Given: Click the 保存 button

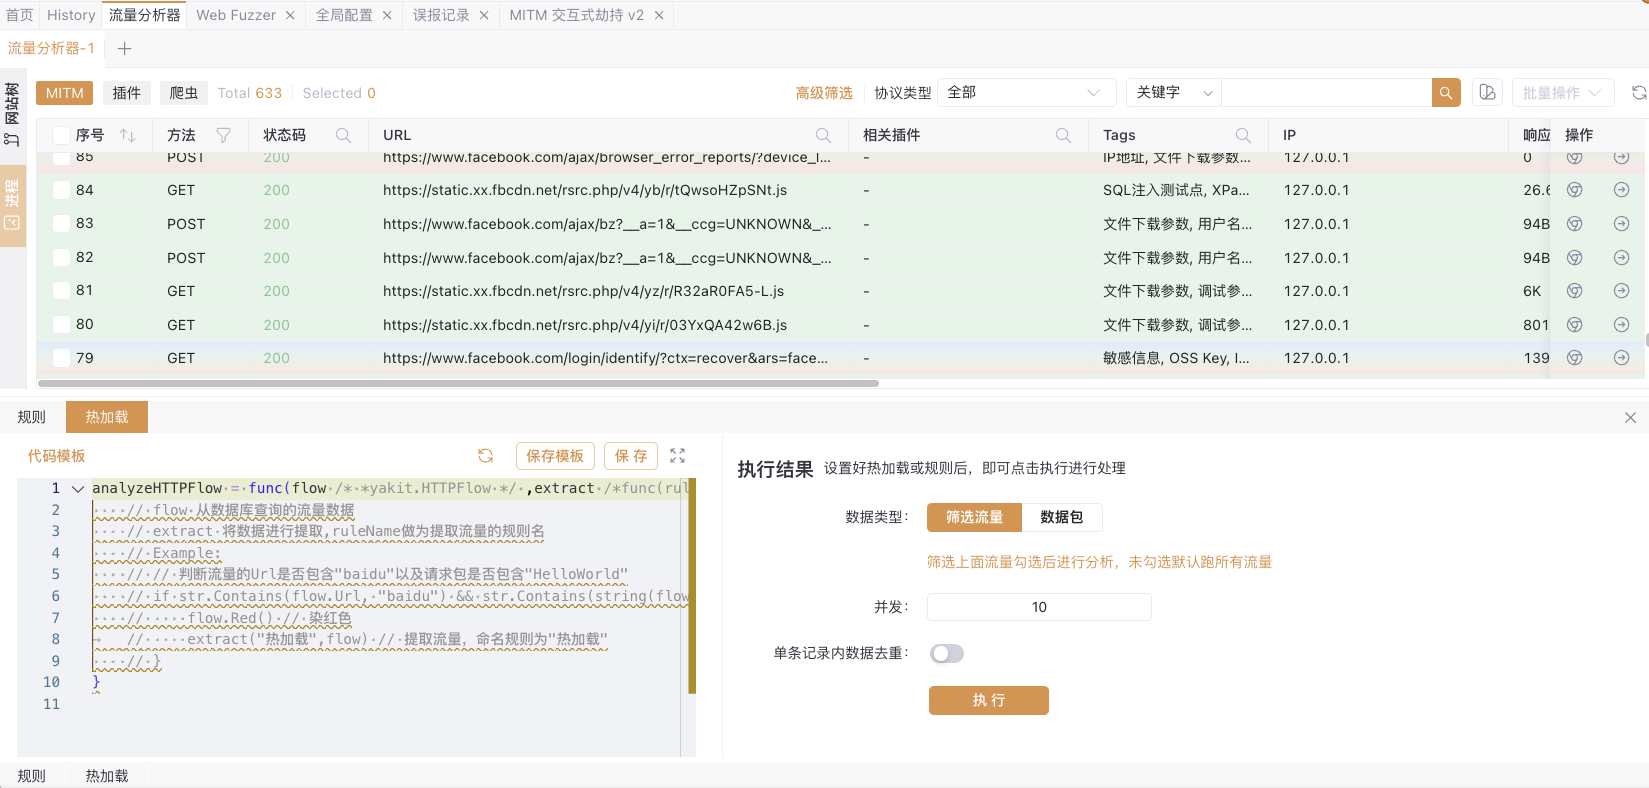Looking at the screenshot, I should click(x=631, y=456).
